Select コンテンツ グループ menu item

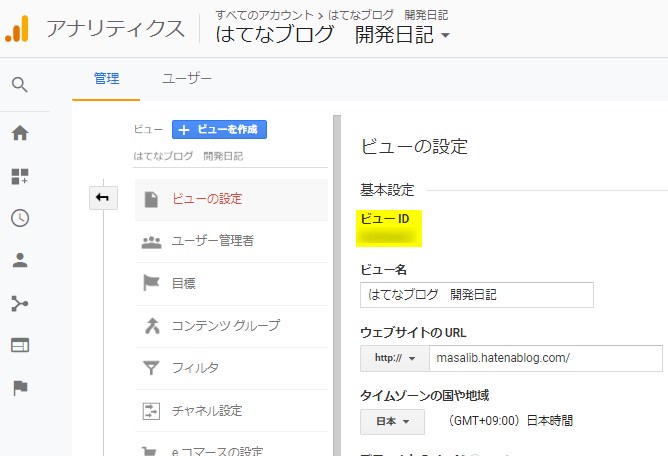[x=231, y=326]
